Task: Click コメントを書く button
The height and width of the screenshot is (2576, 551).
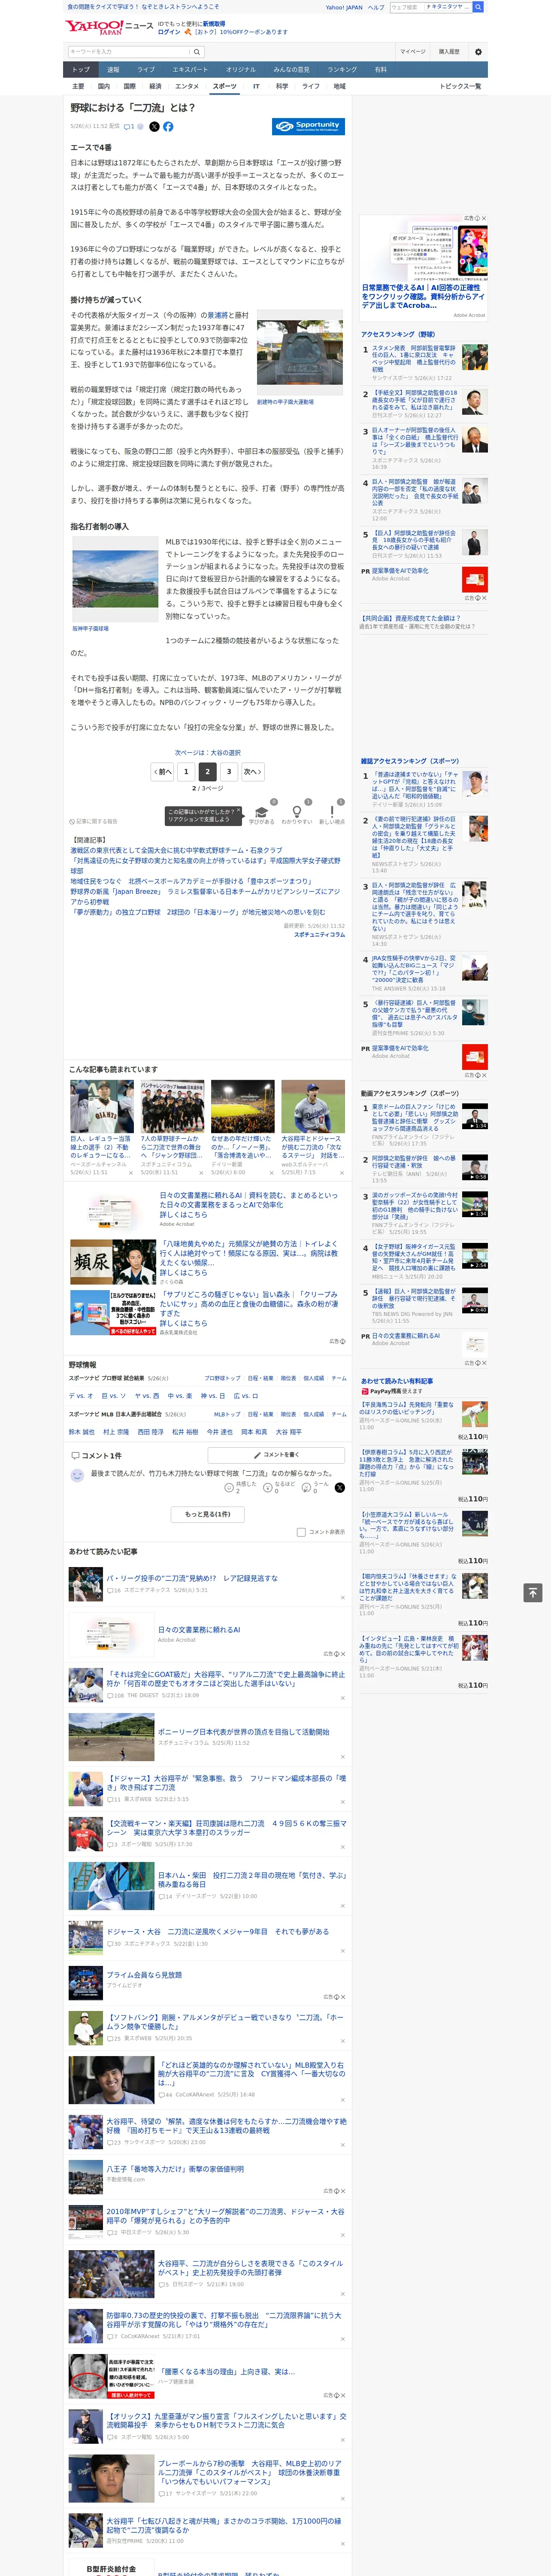Action: [277, 1455]
